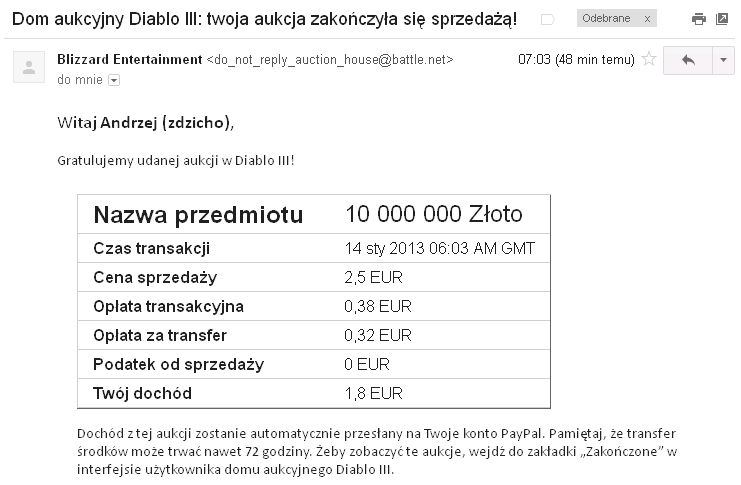Click the 'Twój dochód' row value 1,8 EUR
741x485 pixels.
tap(373, 393)
